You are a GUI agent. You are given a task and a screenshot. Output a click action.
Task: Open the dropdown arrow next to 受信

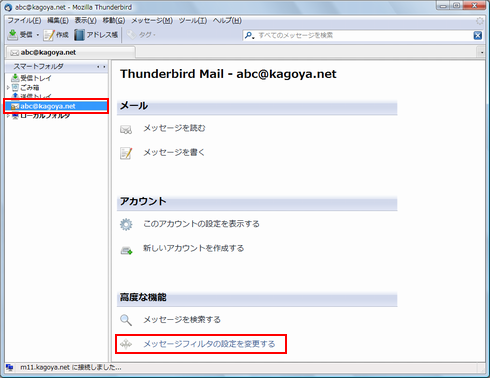click(x=38, y=35)
